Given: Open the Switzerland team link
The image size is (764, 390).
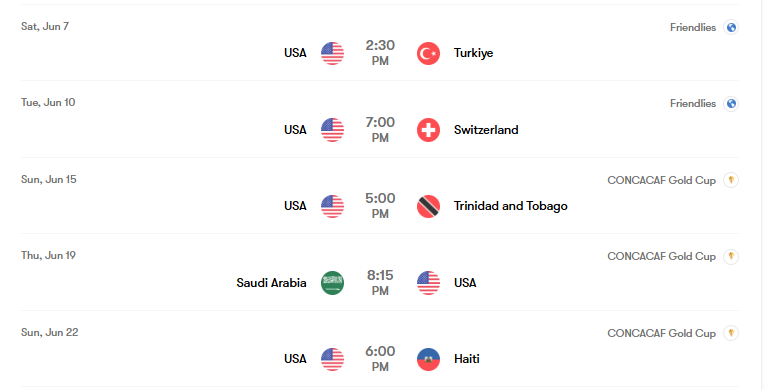Looking at the screenshot, I should [x=486, y=130].
